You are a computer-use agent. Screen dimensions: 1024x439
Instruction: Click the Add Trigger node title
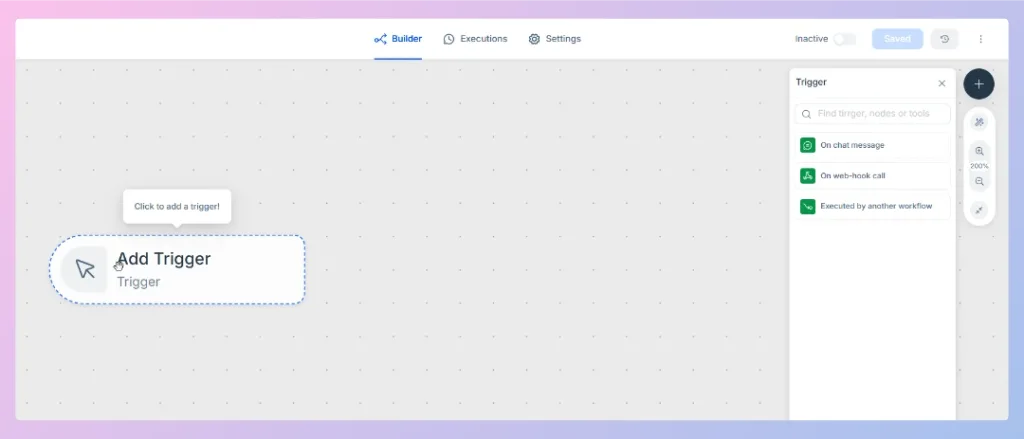pos(164,259)
